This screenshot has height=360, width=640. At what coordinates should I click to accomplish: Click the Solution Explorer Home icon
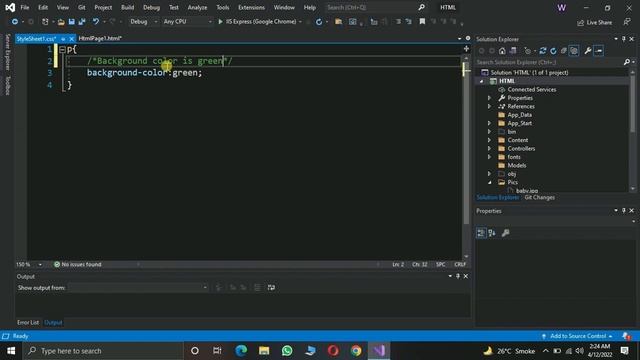click(502, 51)
